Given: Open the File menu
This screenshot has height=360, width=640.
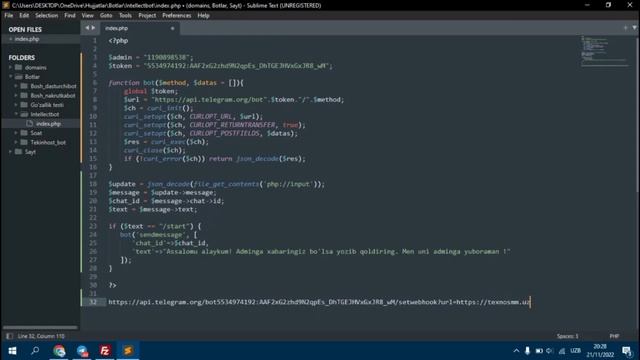Looking at the screenshot, I should coord(9,16).
